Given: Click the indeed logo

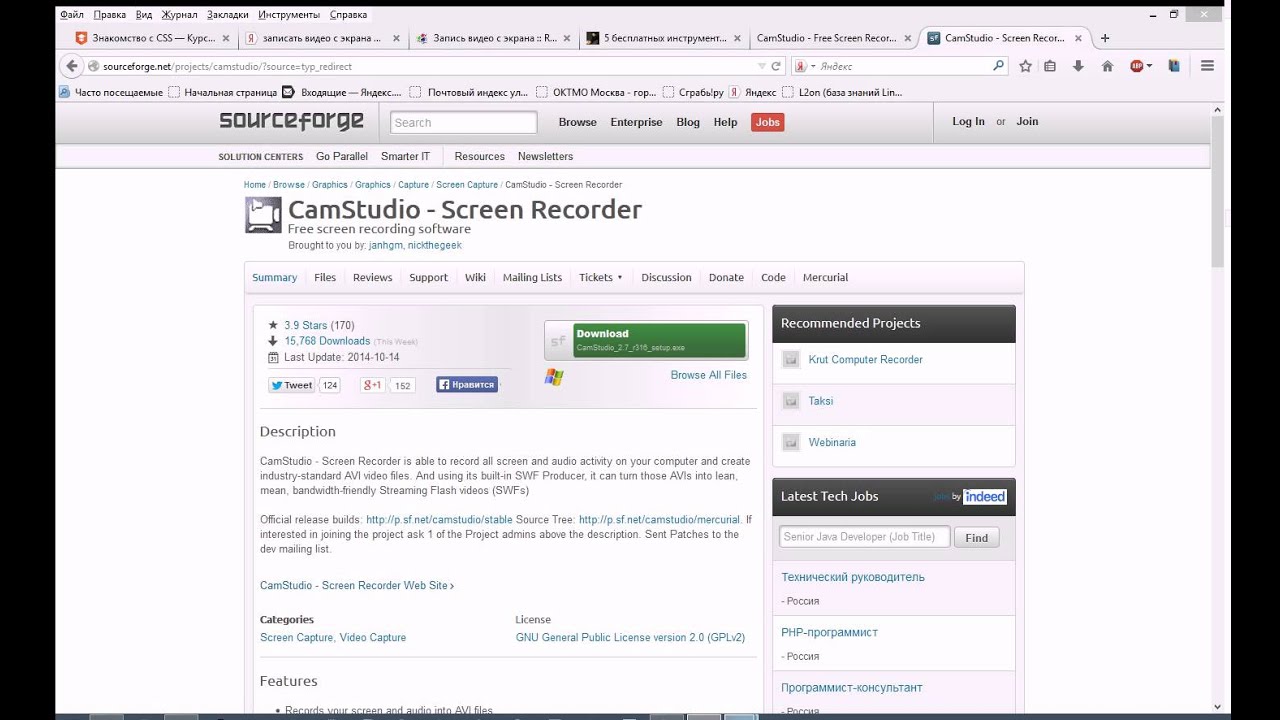Looking at the screenshot, I should pos(984,496).
